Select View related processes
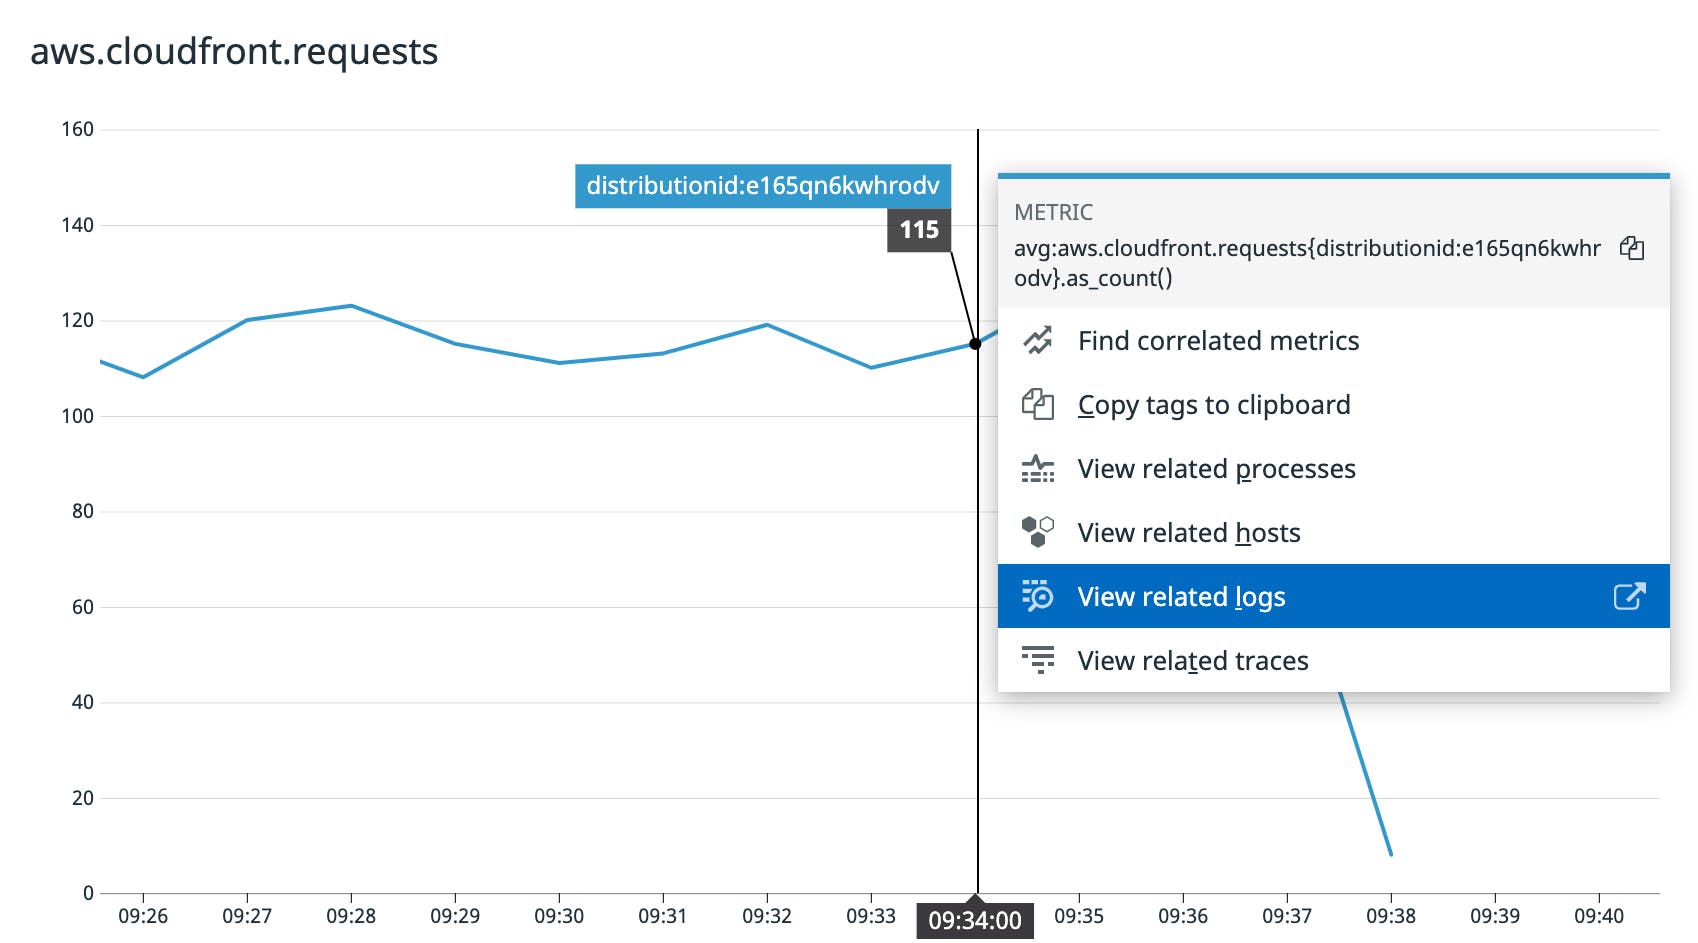Screen dimensions: 1698x943 (1217, 468)
